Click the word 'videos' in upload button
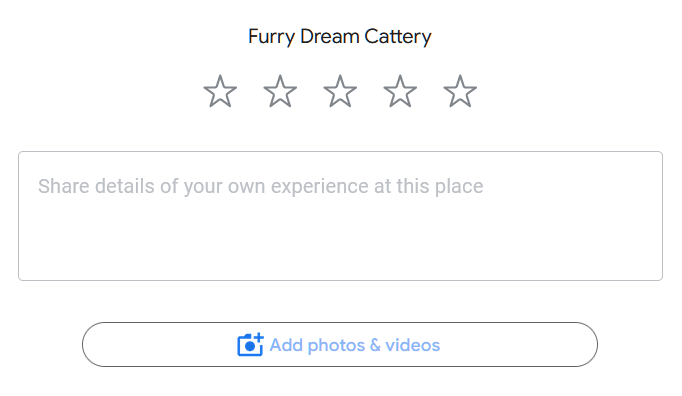682x396 pixels. 413,345
